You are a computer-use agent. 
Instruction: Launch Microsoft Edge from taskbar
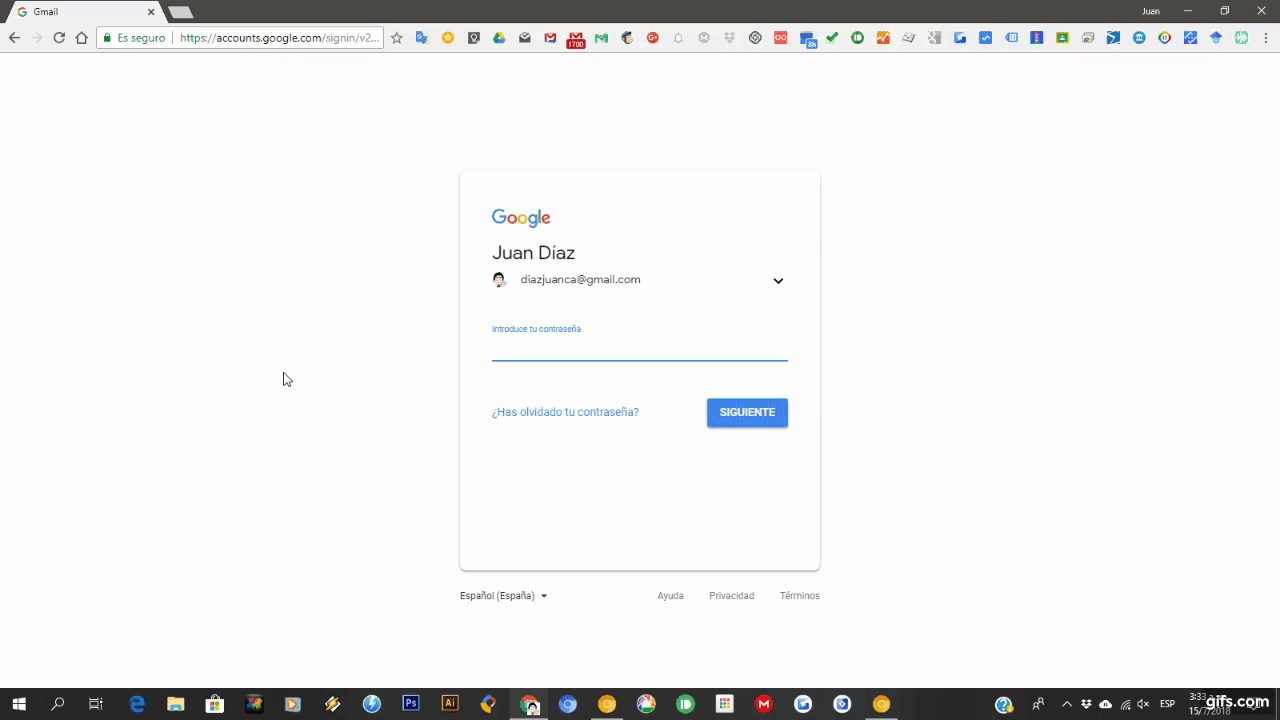137,704
